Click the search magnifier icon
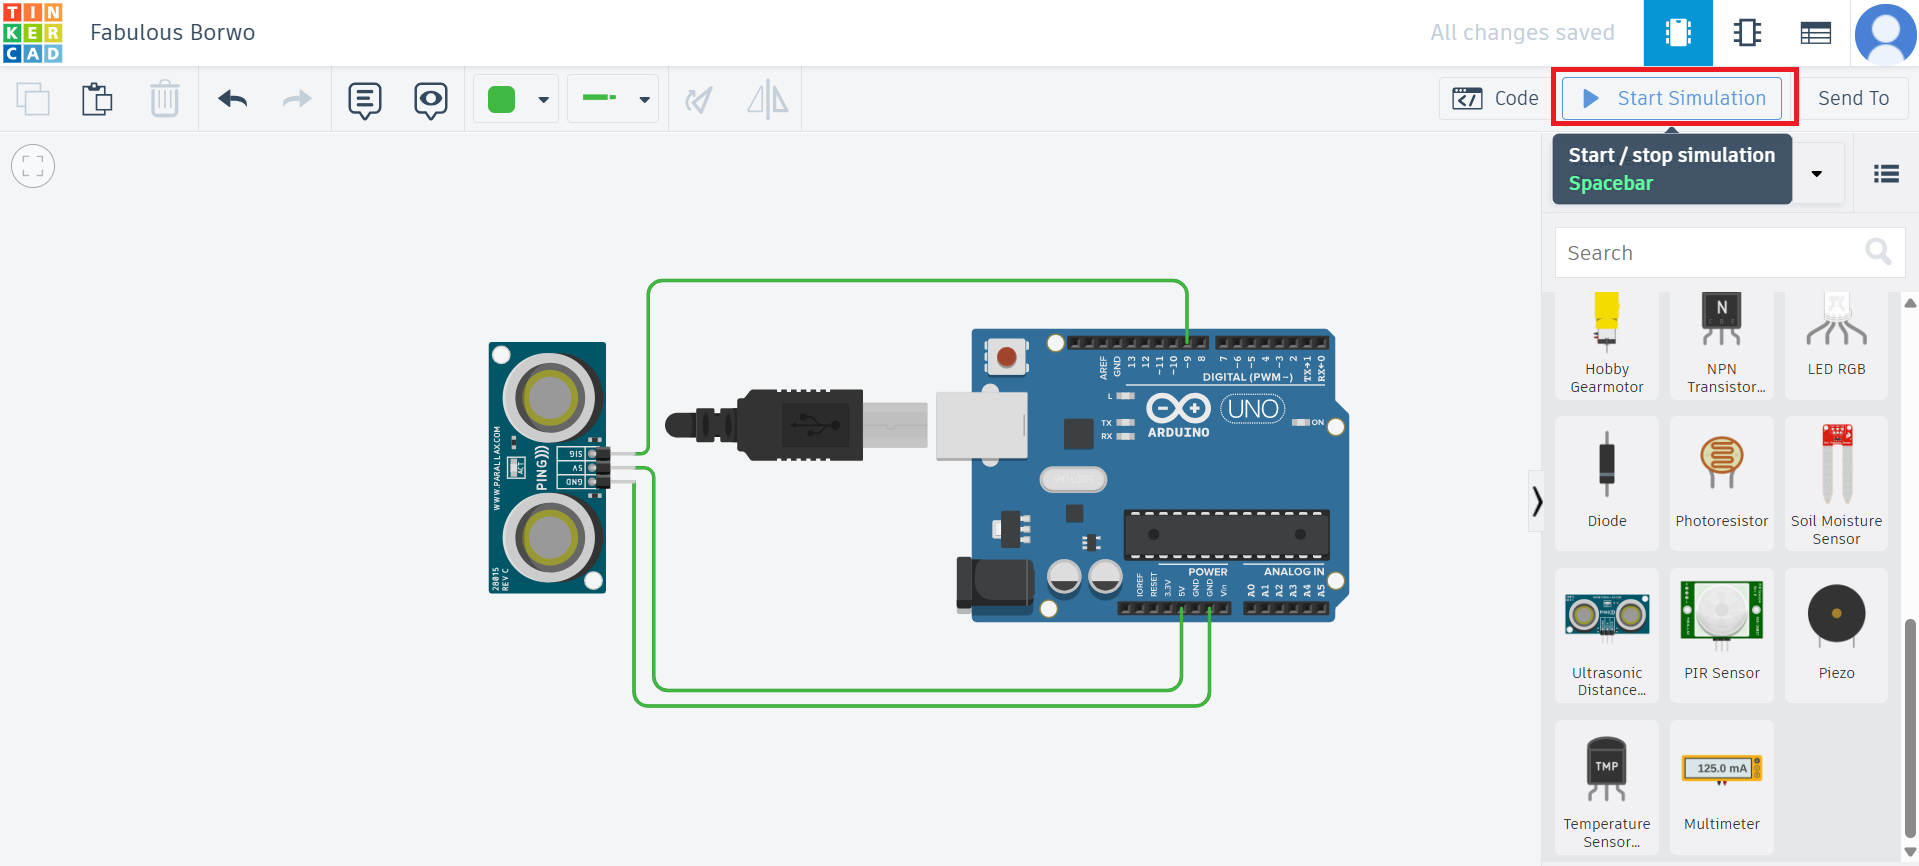 [1878, 252]
